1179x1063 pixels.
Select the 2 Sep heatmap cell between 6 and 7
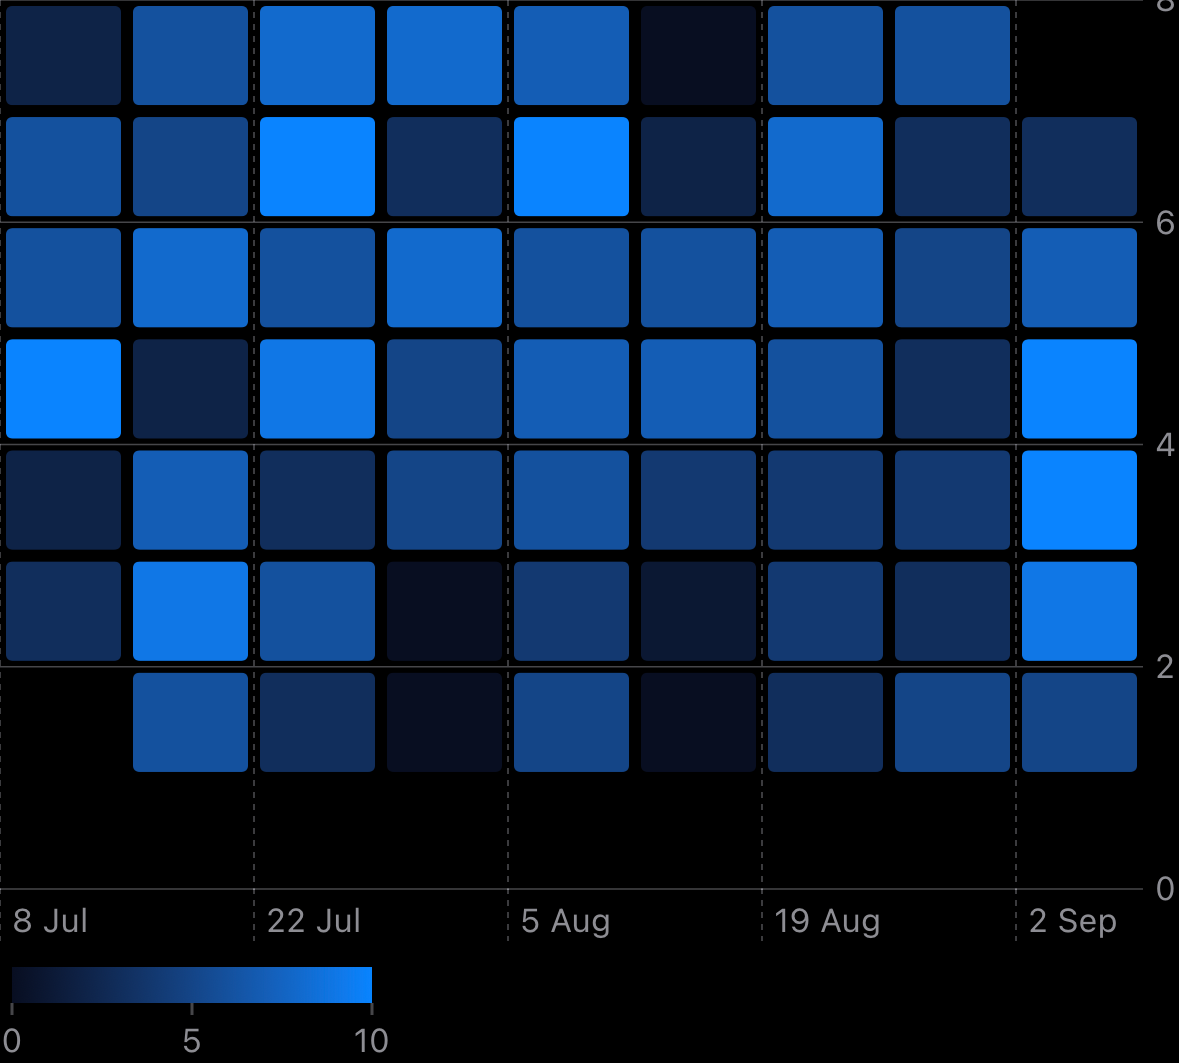tap(1080, 166)
